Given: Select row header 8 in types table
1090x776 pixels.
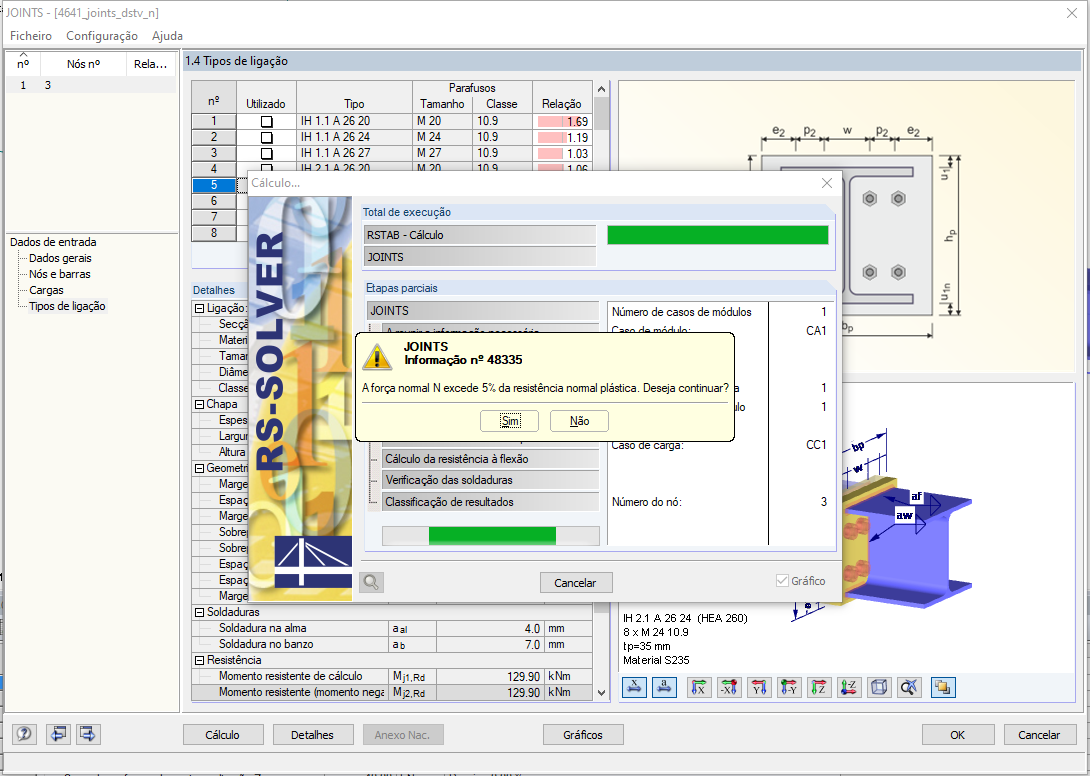Looking at the screenshot, I should point(214,233).
